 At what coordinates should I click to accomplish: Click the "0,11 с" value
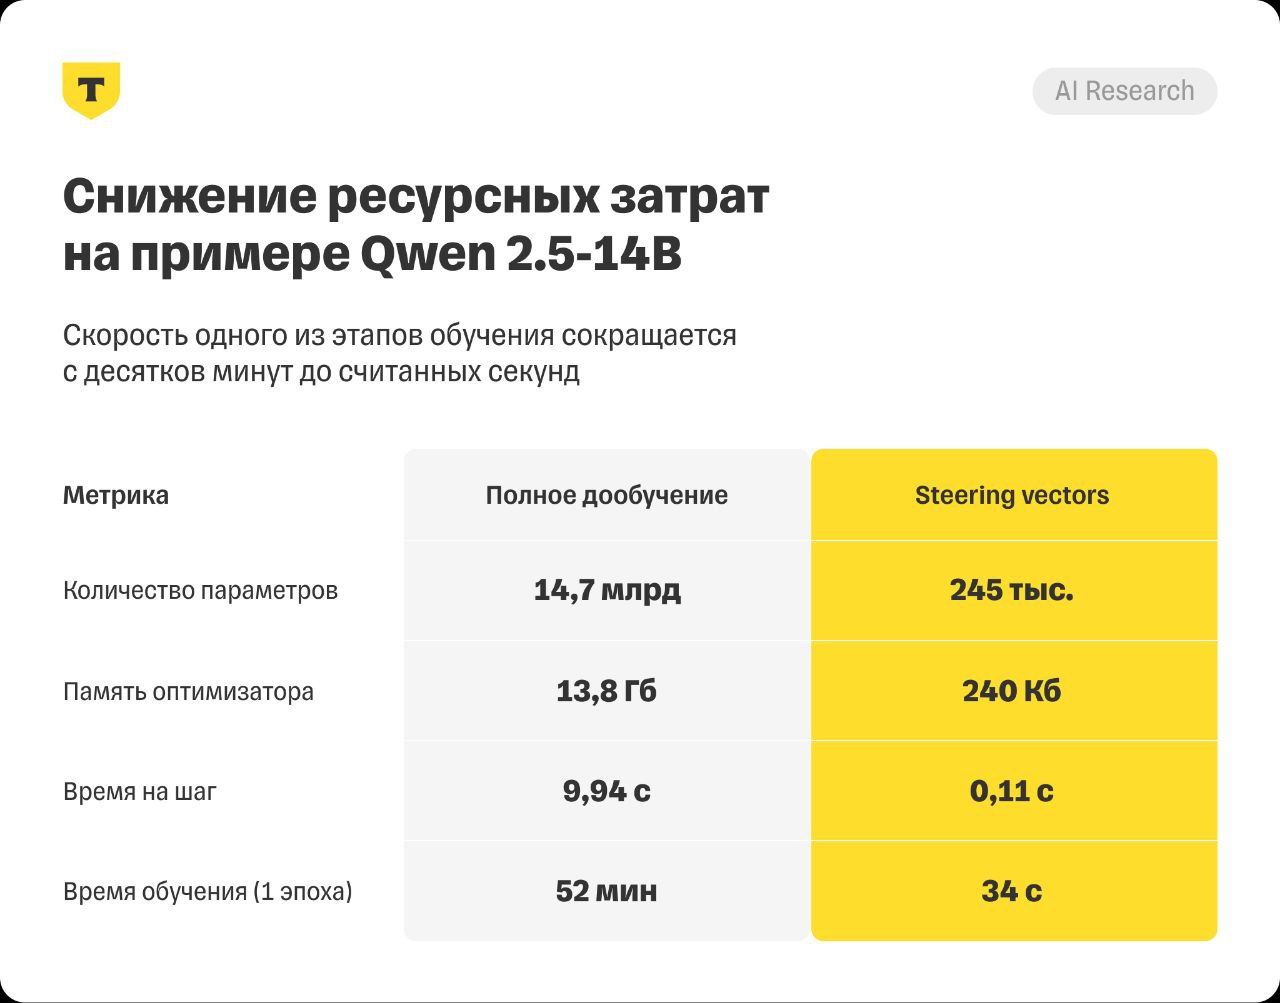(1012, 791)
